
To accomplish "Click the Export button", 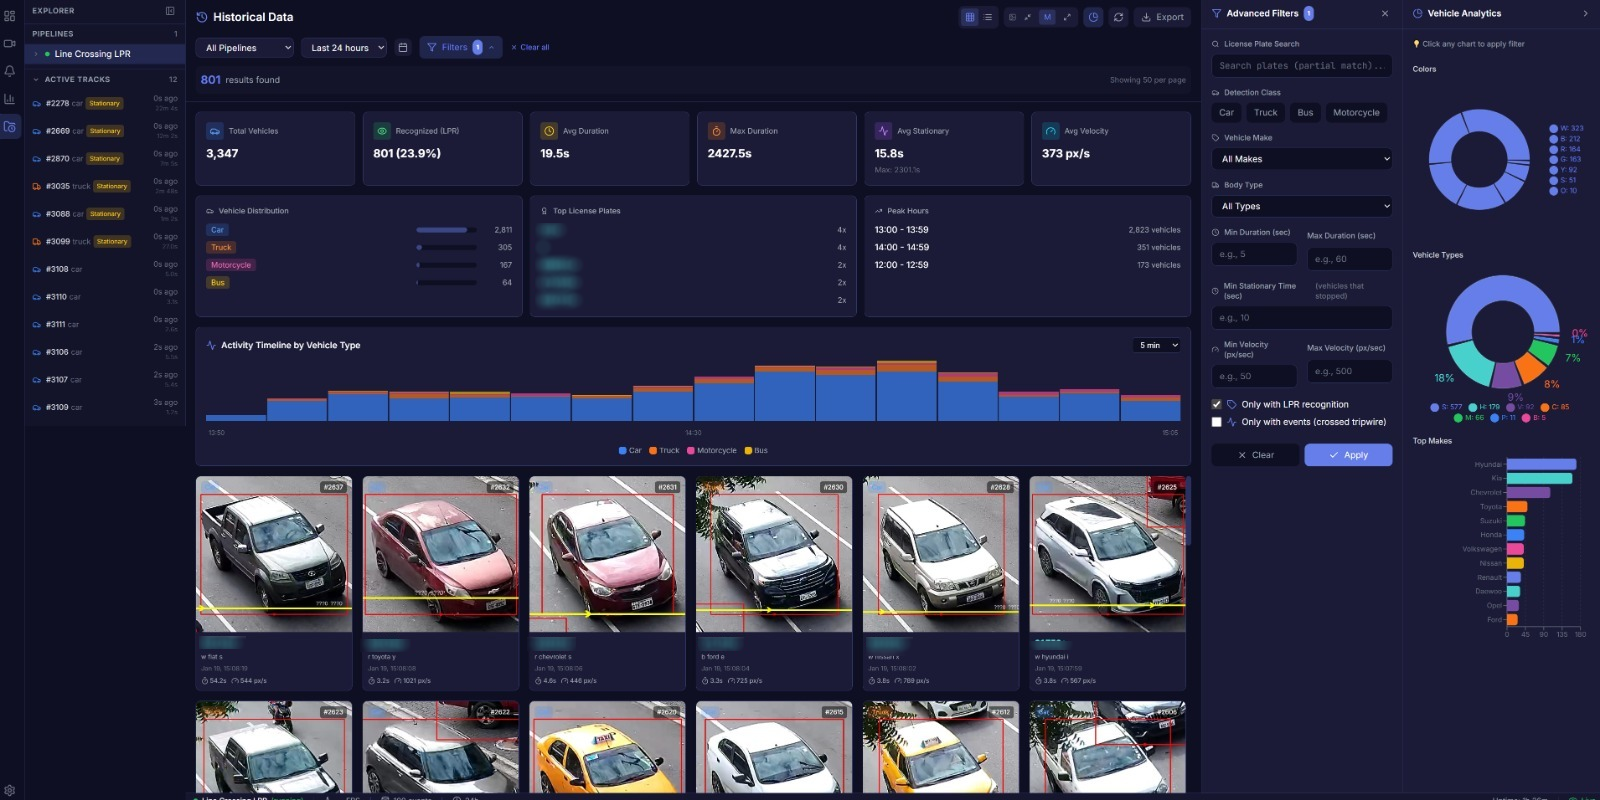I will tap(1162, 17).
